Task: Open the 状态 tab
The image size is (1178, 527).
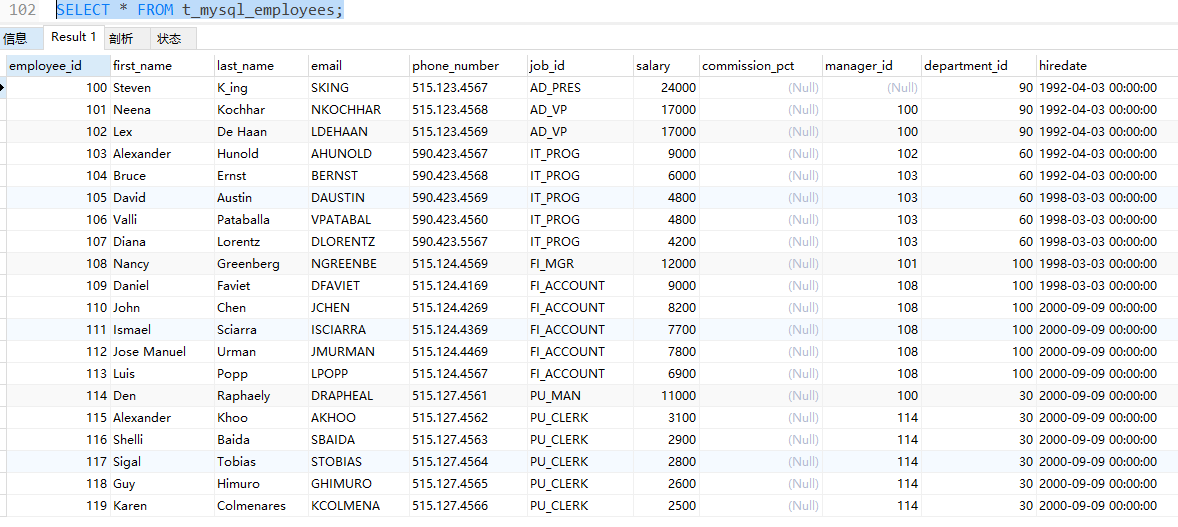Action: click(169, 38)
